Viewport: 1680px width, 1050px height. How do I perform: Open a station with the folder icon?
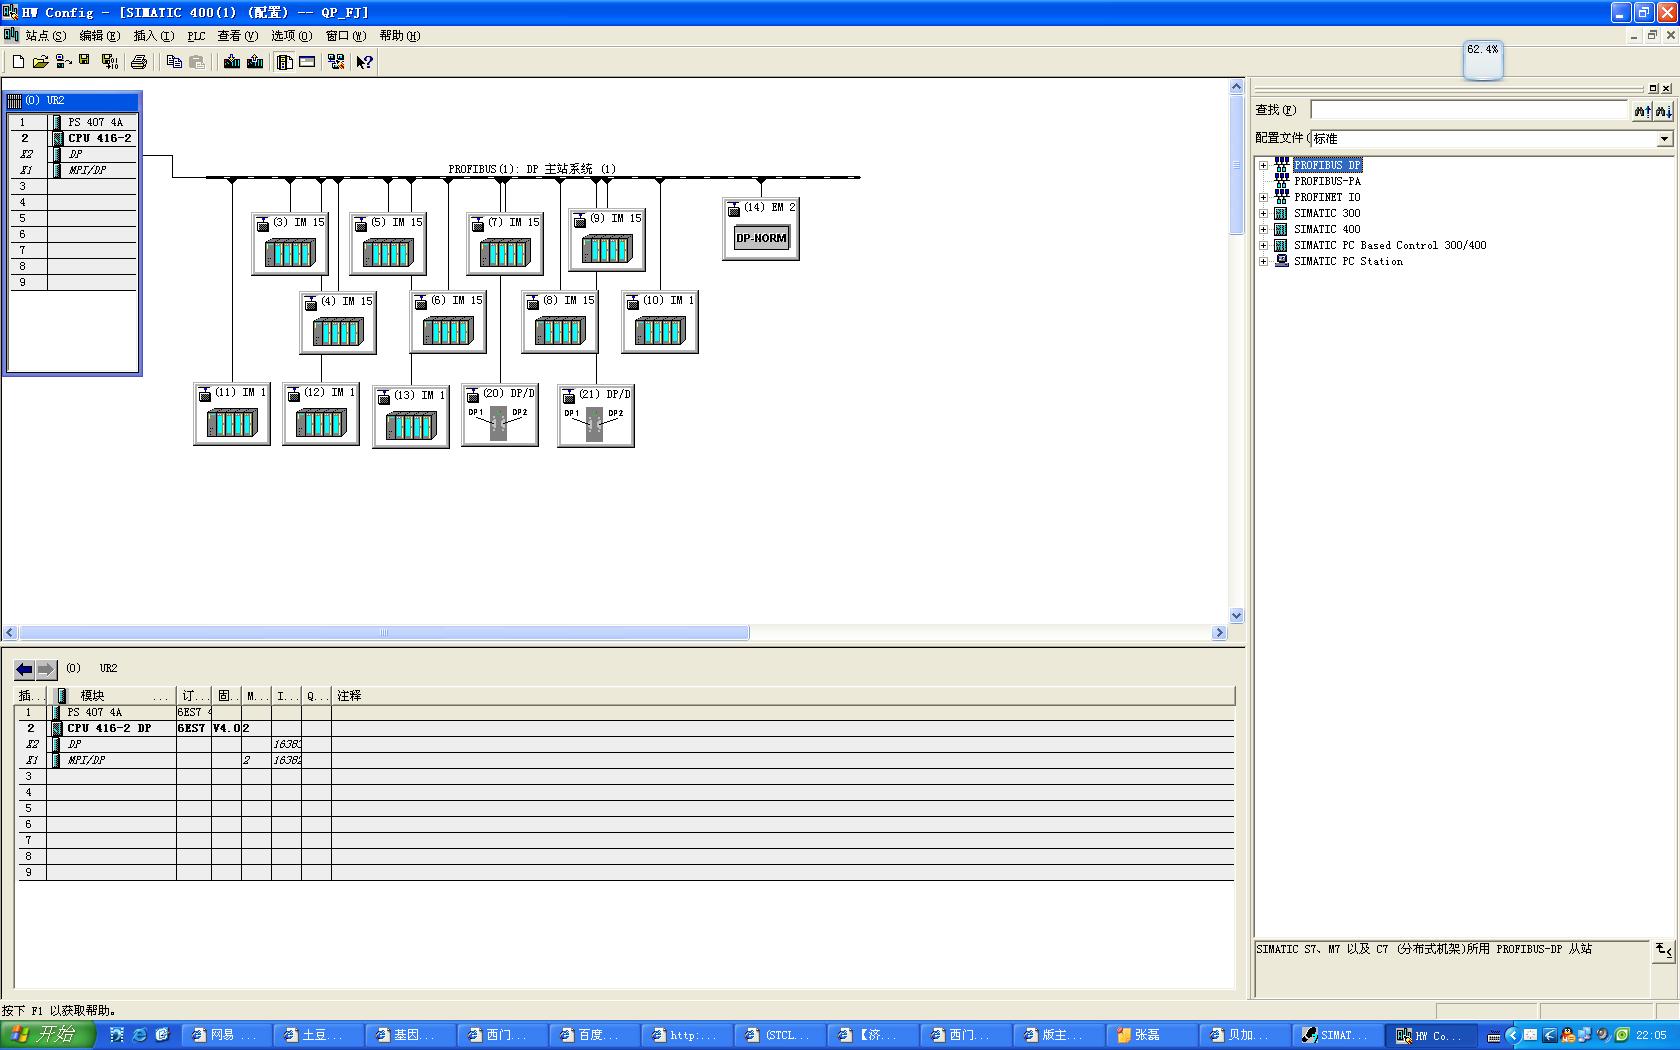coord(40,62)
